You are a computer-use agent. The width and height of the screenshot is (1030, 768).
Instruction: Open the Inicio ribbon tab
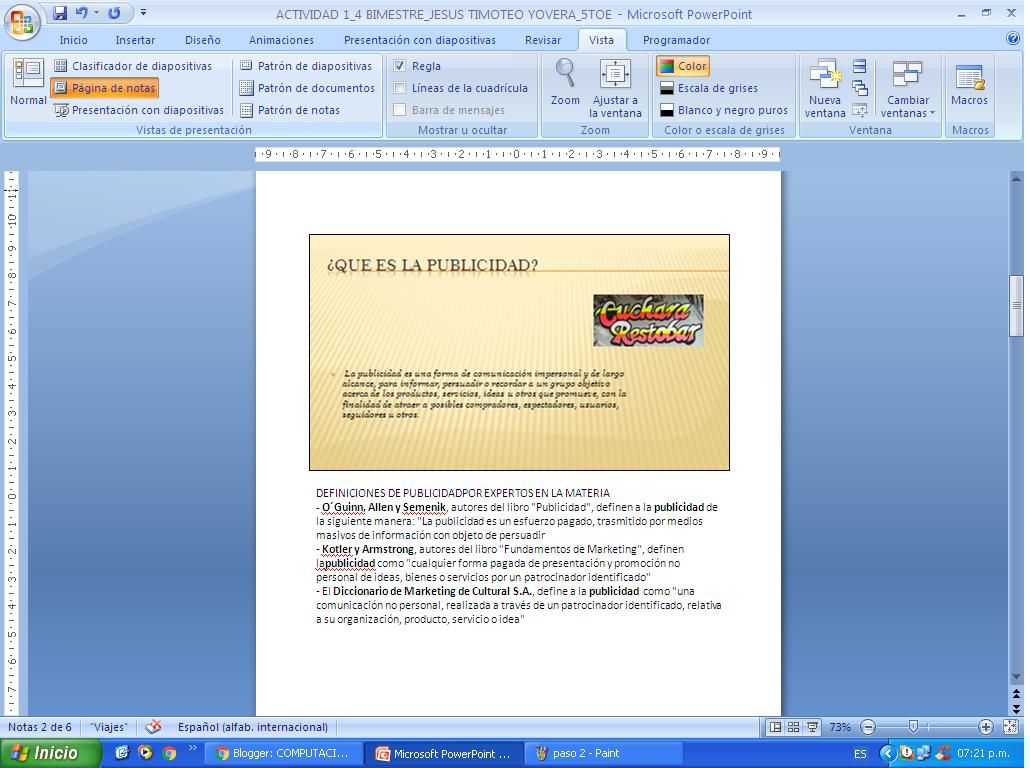point(74,40)
